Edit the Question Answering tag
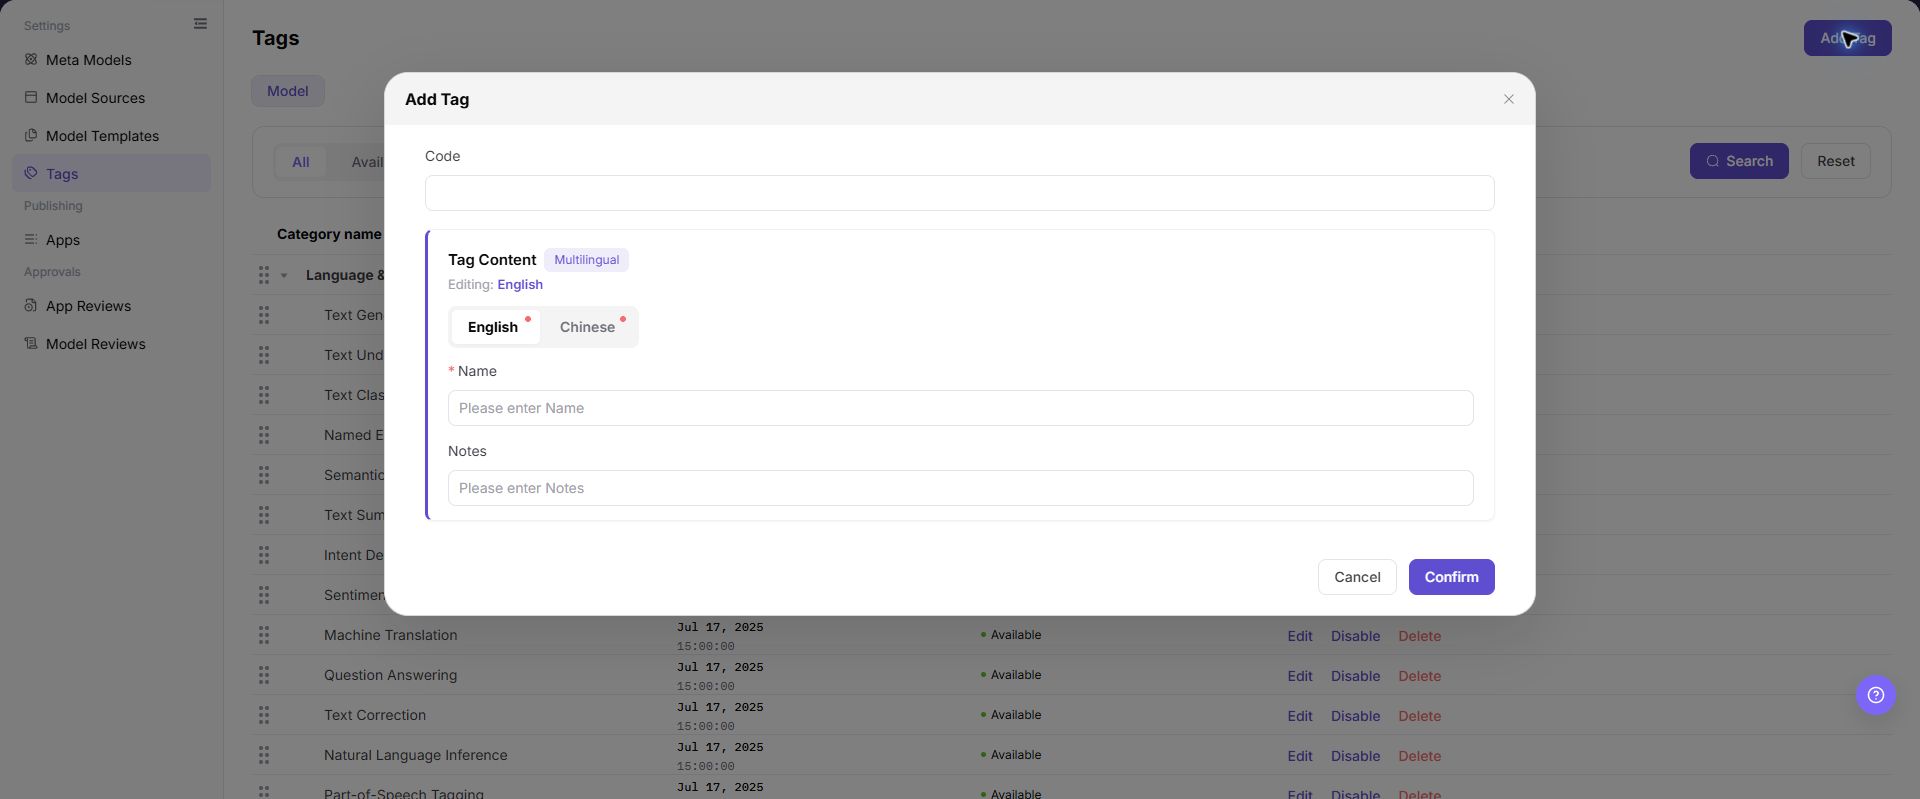This screenshot has height=799, width=1920. [1299, 676]
